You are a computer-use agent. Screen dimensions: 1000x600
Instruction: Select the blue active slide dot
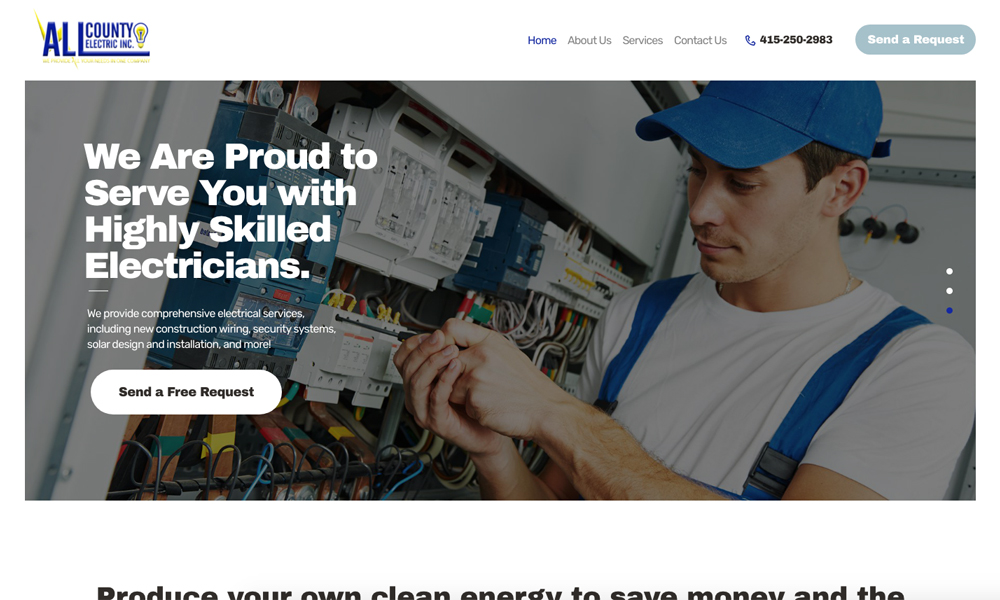(949, 311)
